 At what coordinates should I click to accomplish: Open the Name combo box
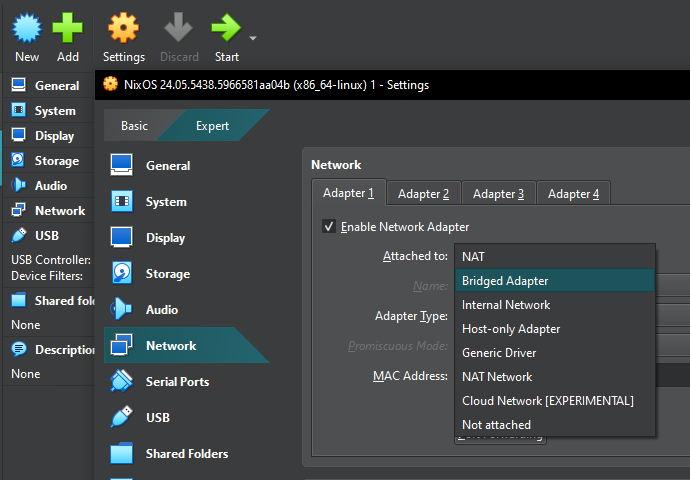click(672, 286)
